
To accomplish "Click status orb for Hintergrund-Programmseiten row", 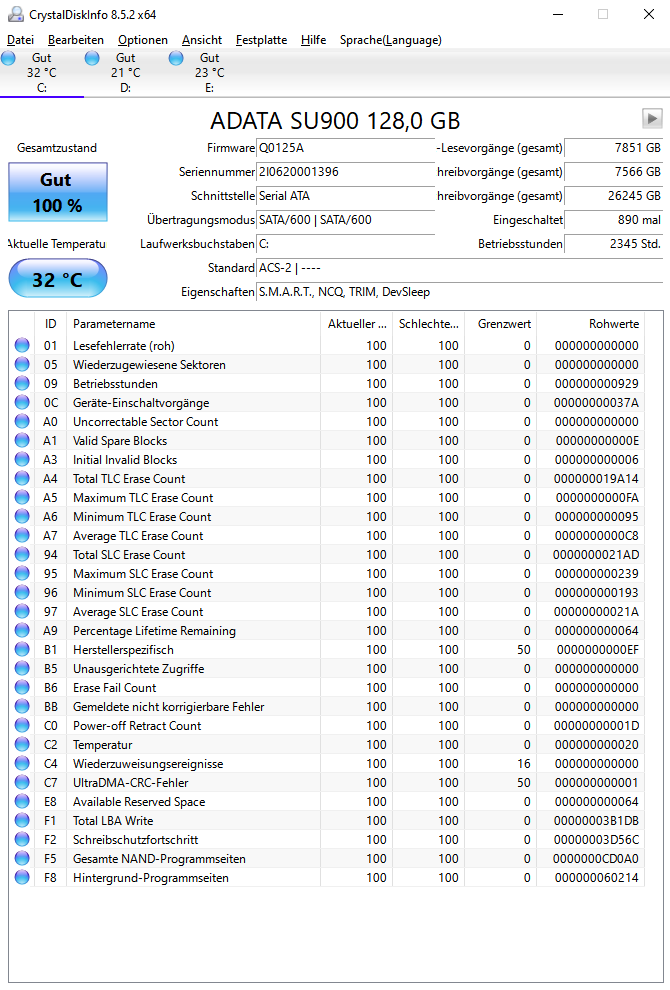I will coord(22,877).
